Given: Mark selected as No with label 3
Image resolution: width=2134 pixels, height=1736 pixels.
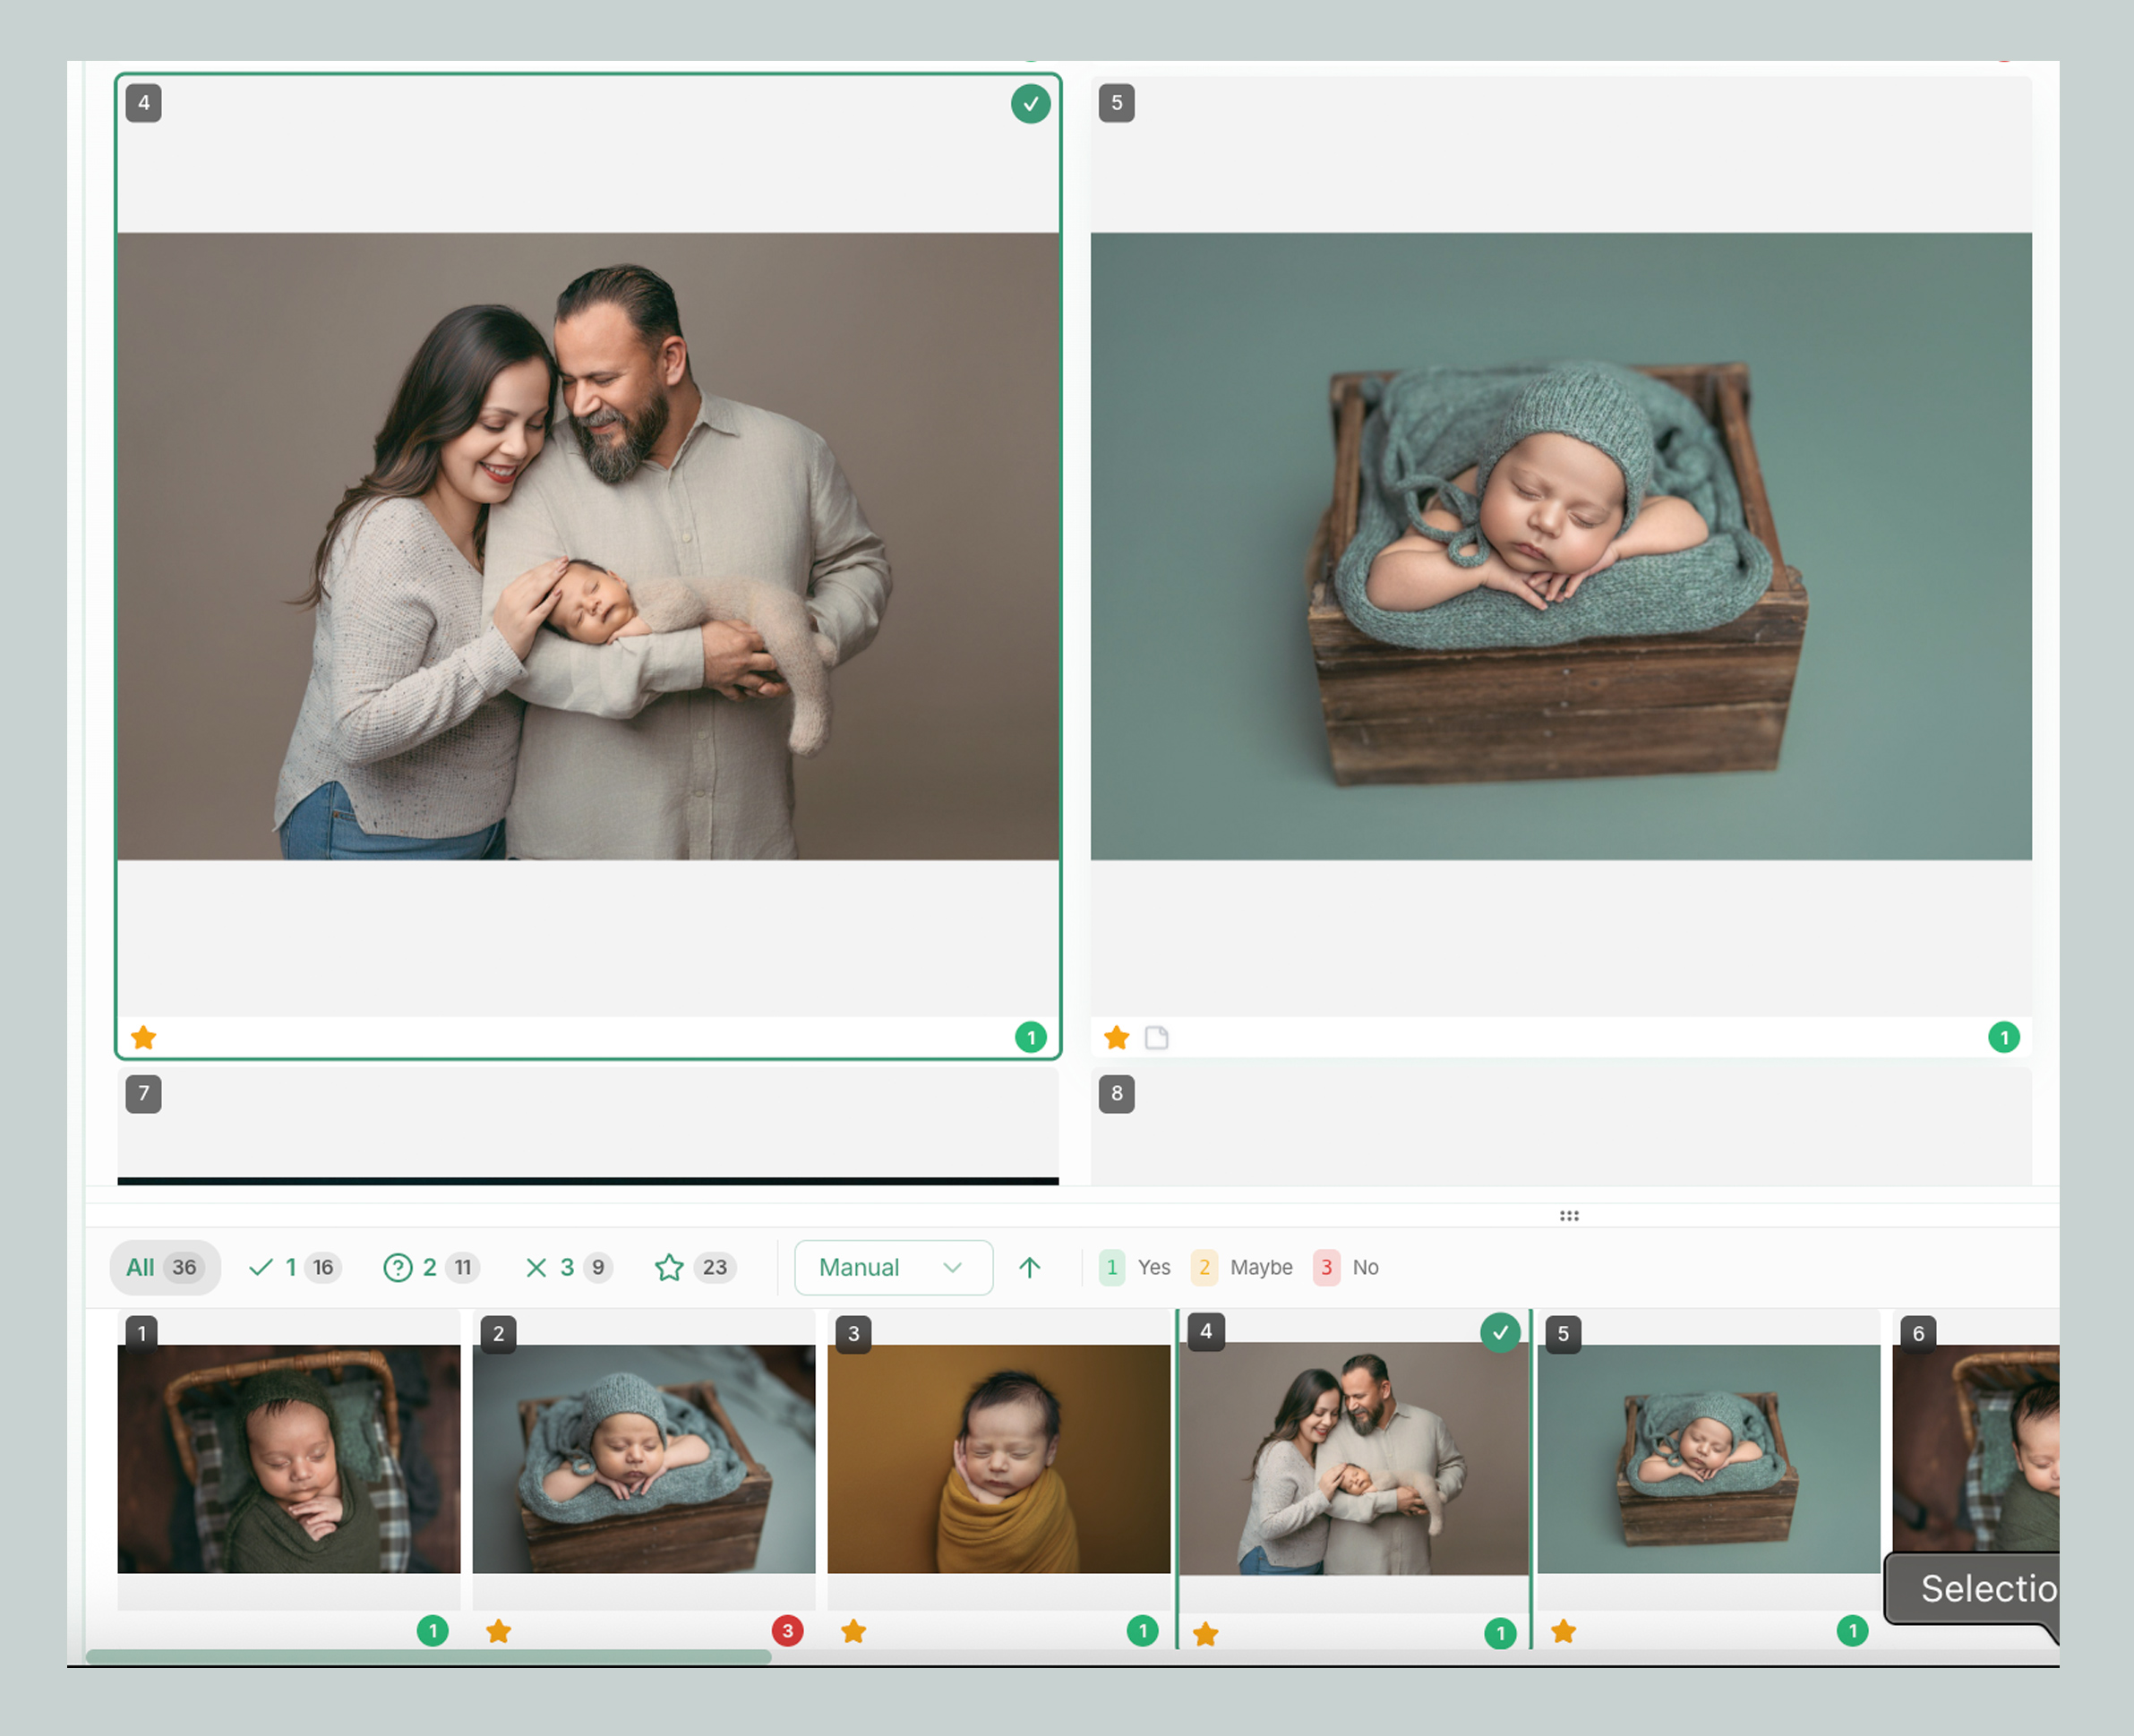Looking at the screenshot, I should click(1346, 1268).
